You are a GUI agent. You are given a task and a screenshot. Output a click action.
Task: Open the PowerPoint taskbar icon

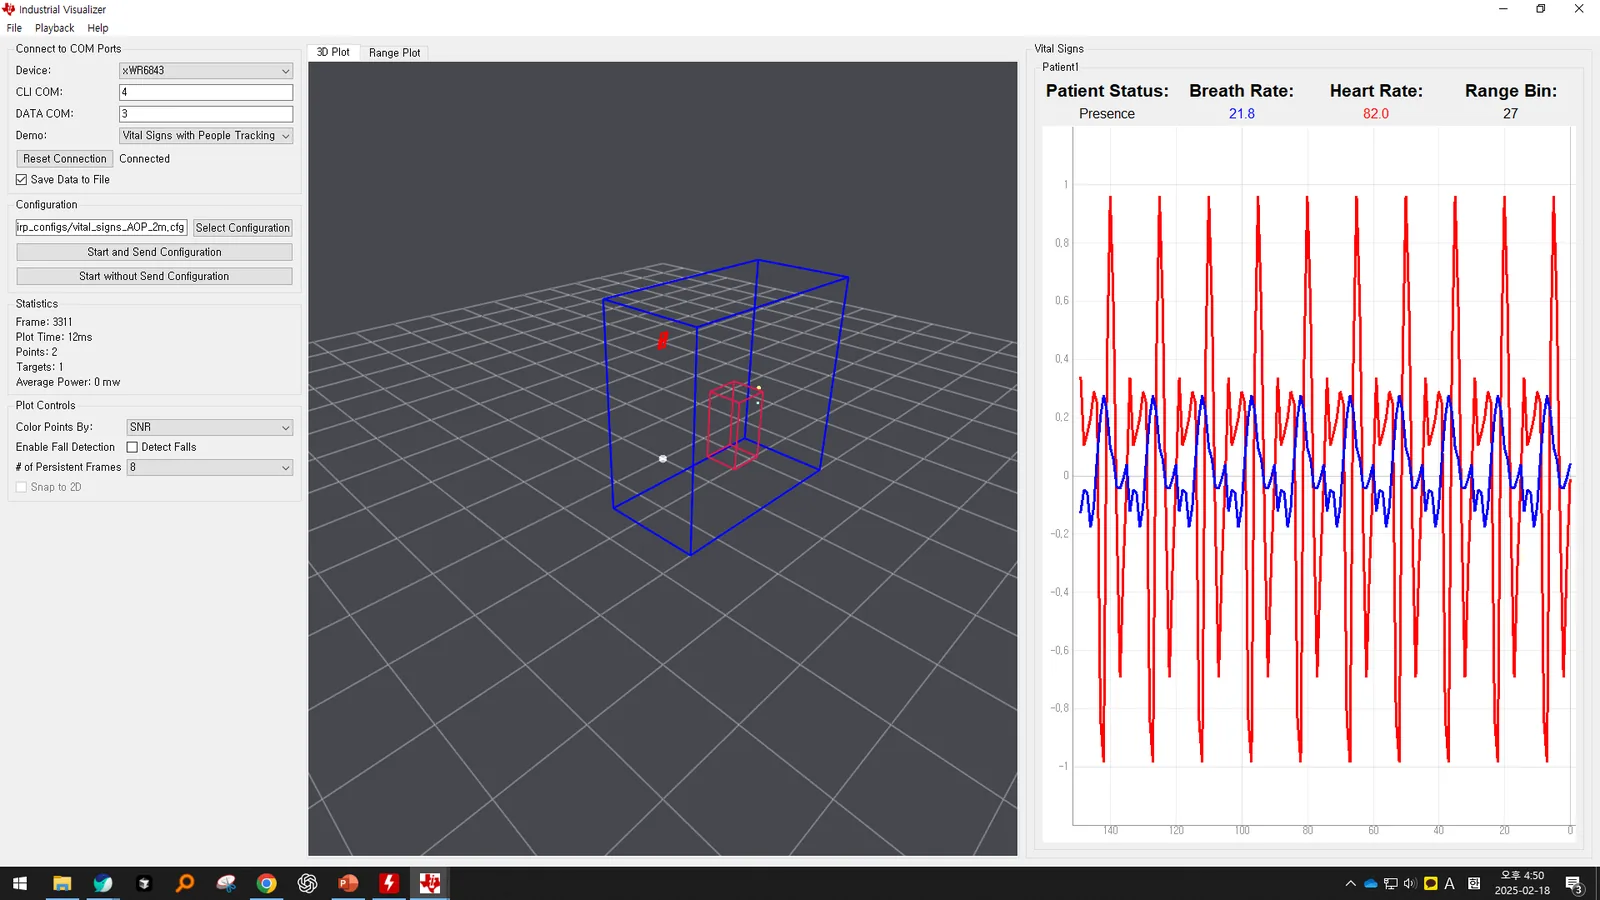[348, 883]
